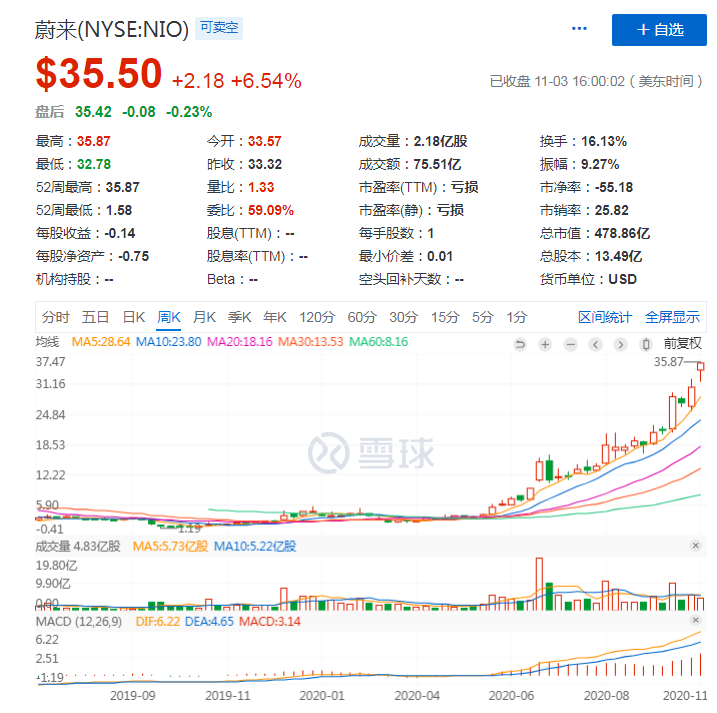
Task: Switch to the 120分 interval tab
Action: (317, 316)
